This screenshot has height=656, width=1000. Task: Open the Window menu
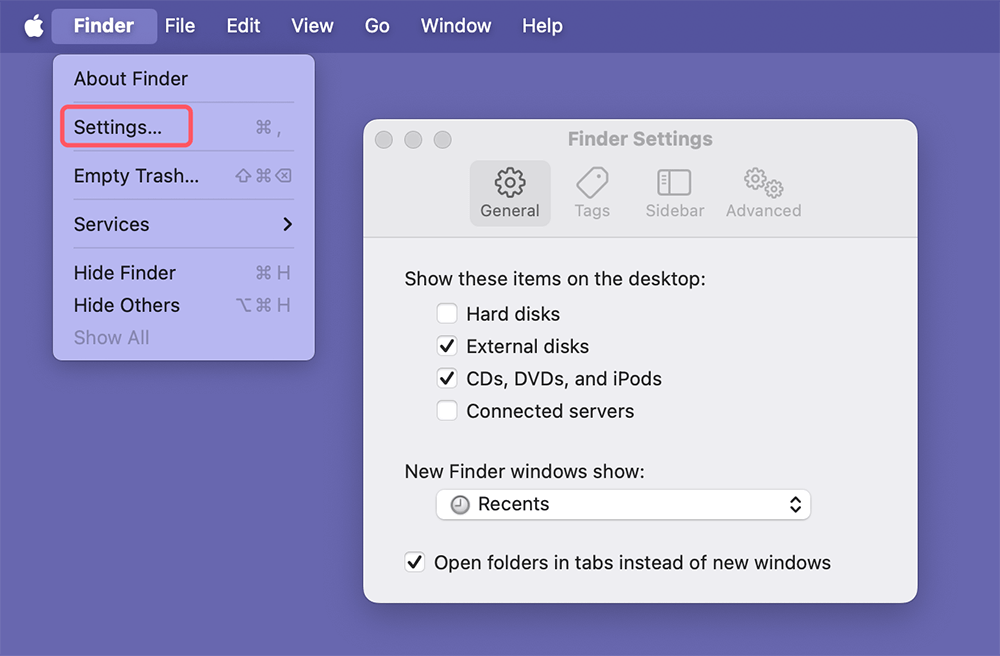[x=455, y=25]
